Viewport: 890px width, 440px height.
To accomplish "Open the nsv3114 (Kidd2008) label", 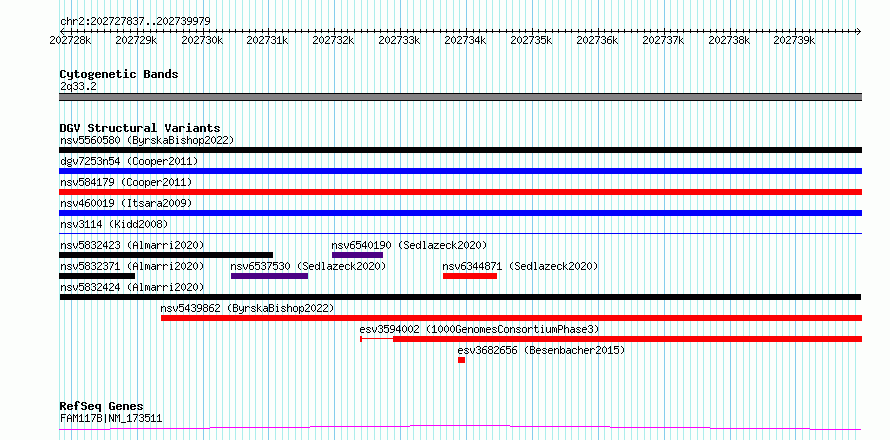I will coord(114,224).
